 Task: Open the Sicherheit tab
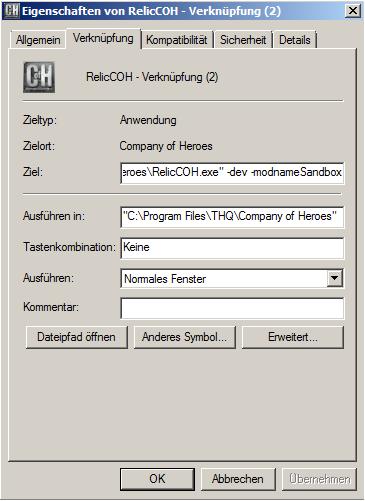click(x=243, y=40)
